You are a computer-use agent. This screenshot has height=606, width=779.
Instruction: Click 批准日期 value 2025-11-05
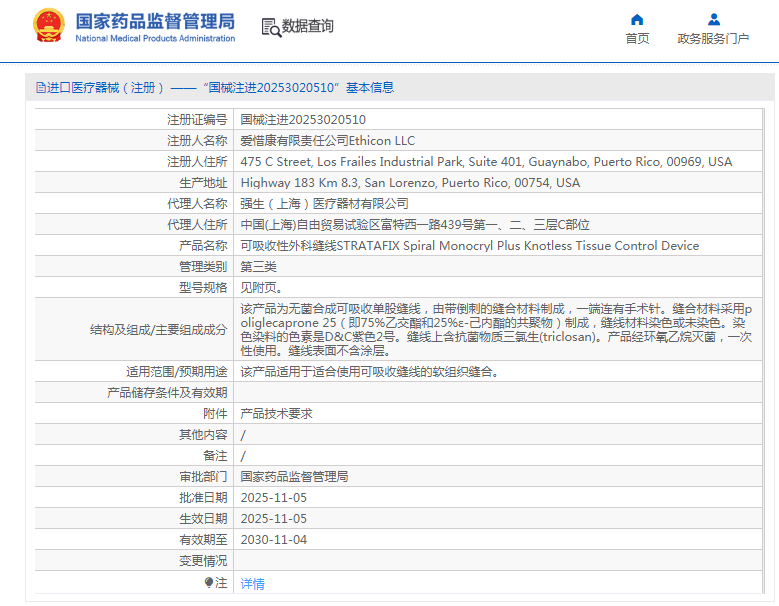(274, 497)
